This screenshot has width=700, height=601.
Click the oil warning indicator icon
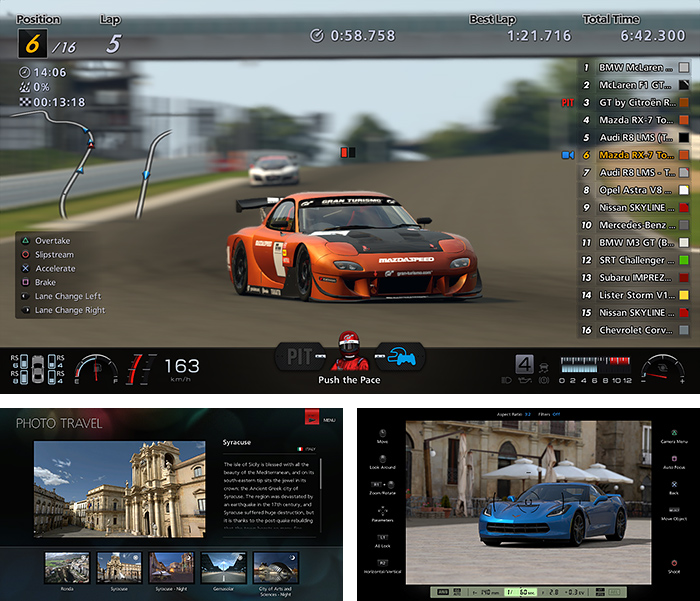(525, 380)
